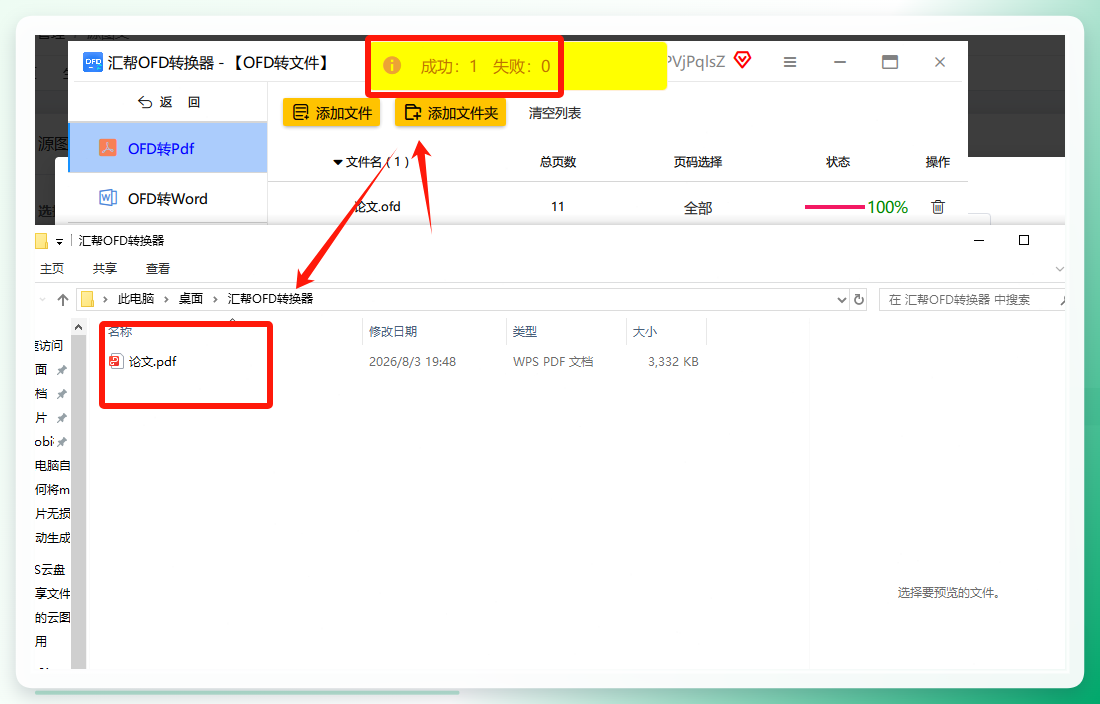Open the 查看 ribbon tab in Explorer

click(x=158, y=269)
